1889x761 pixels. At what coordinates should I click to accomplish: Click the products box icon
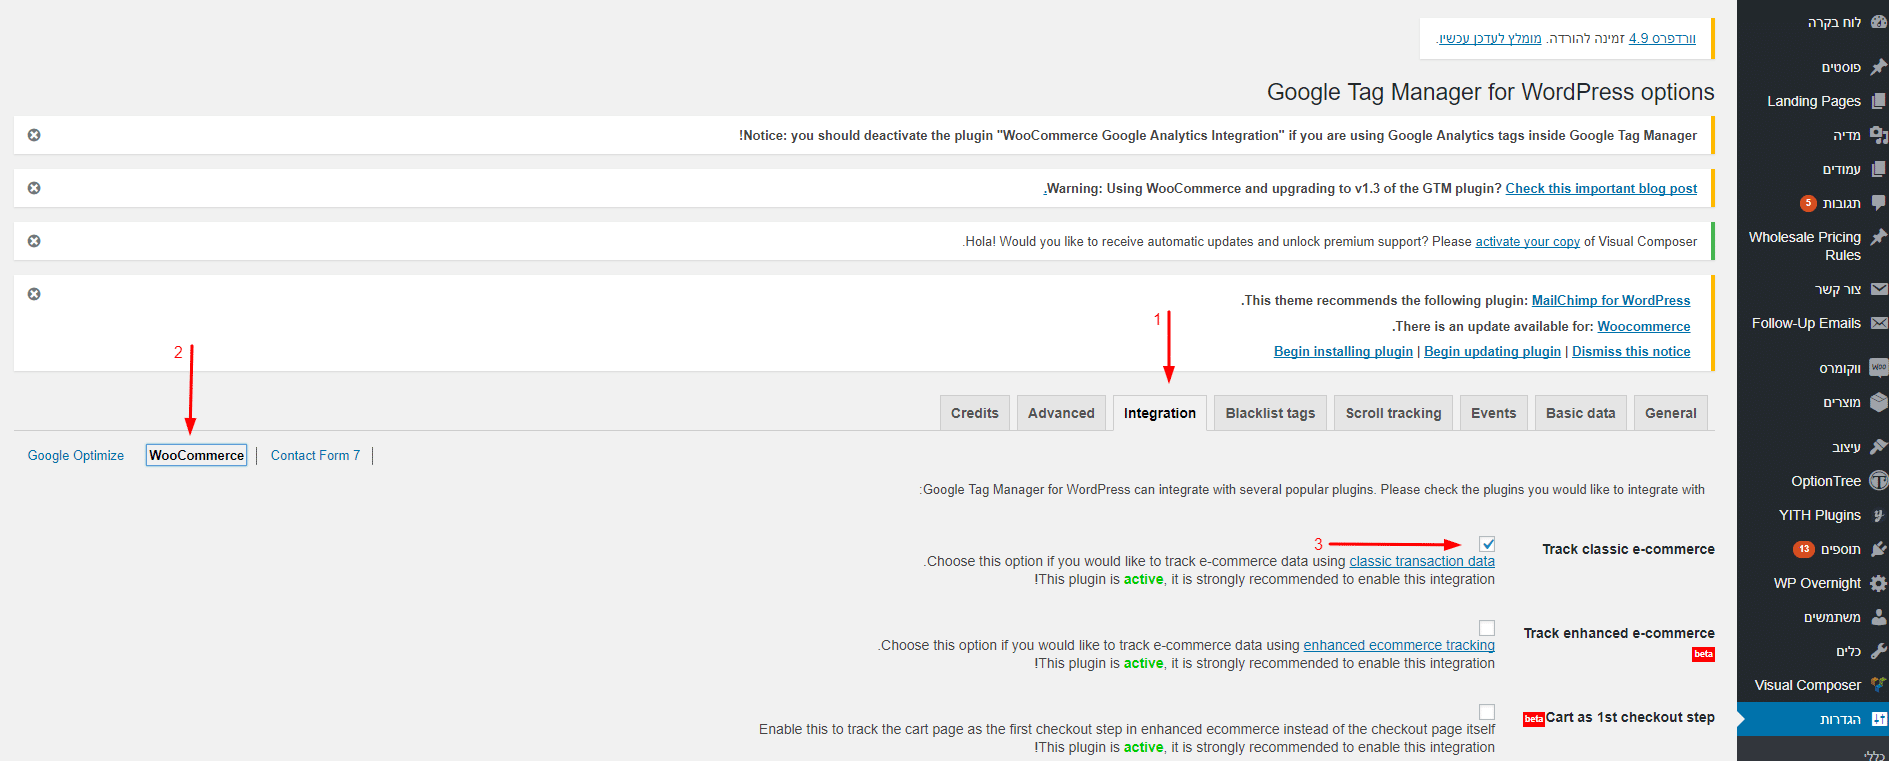tap(1878, 402)
